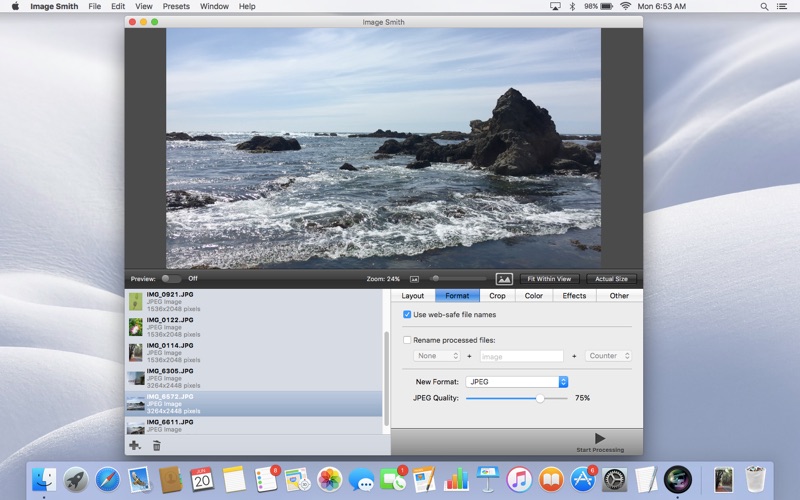Switch to the Effects tab
800x500 pixels.
point(574,295)
